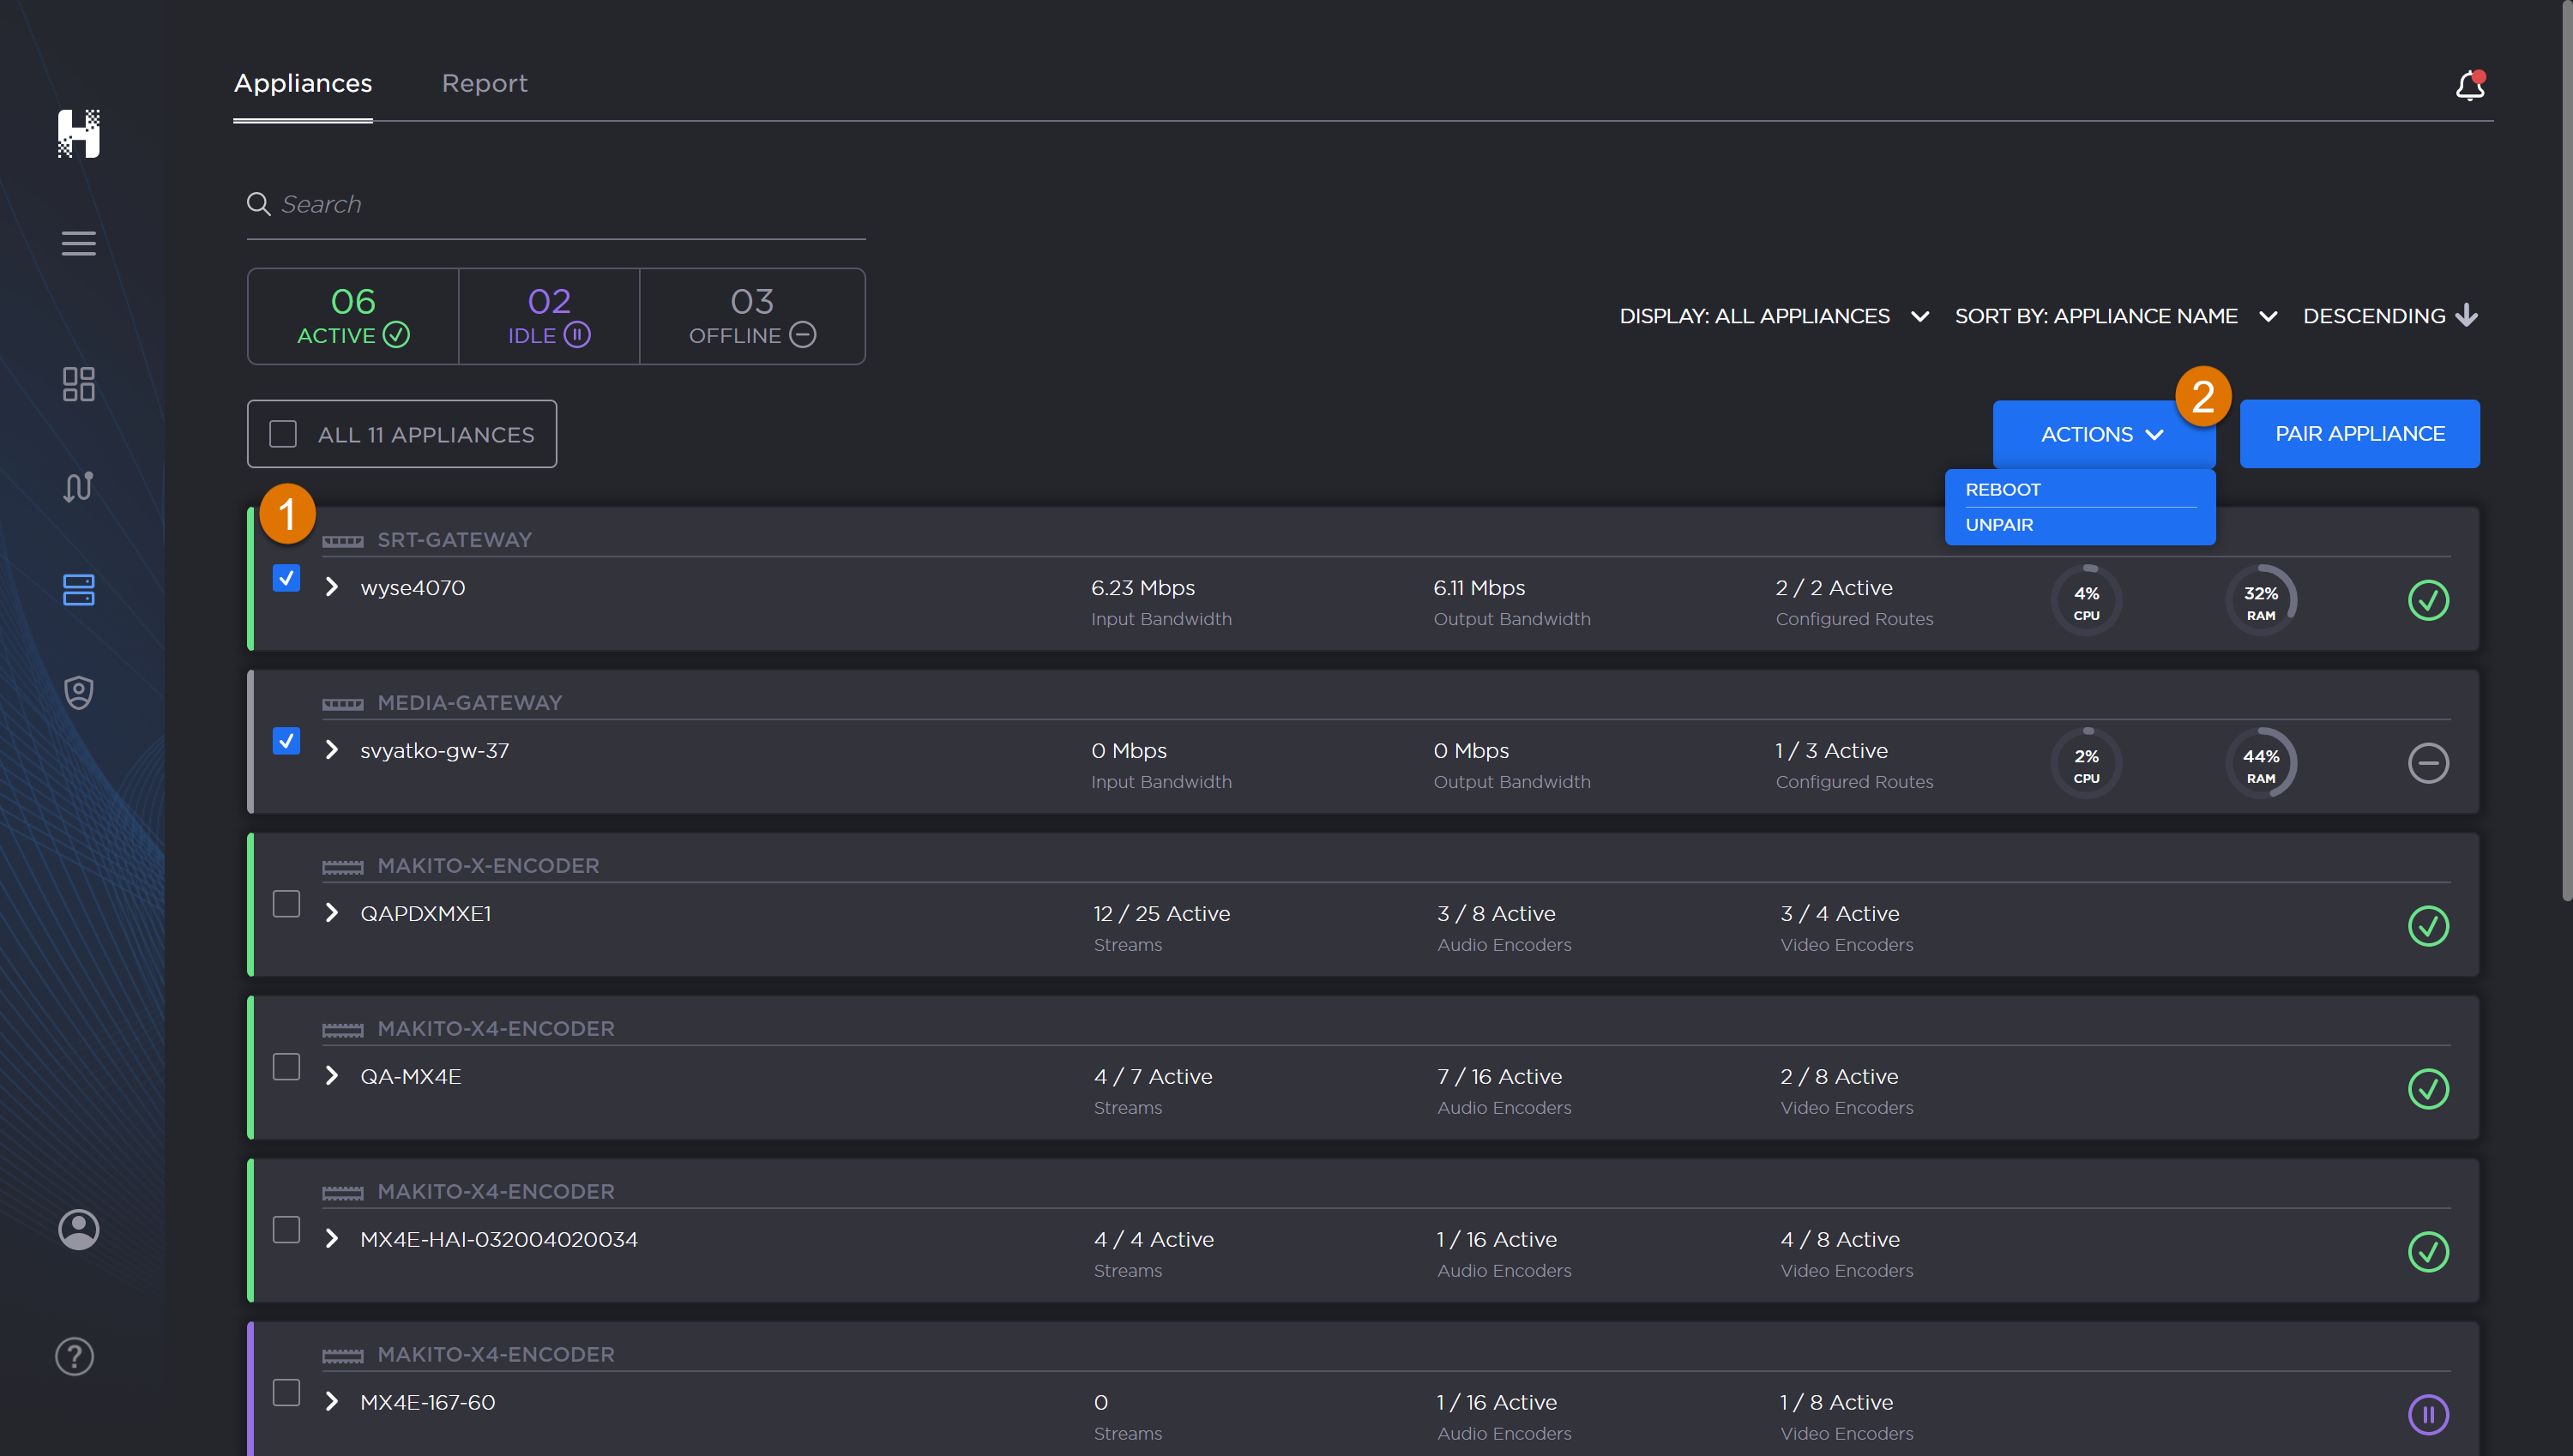Open the hamburger menu in sidebar

(78, 243)
